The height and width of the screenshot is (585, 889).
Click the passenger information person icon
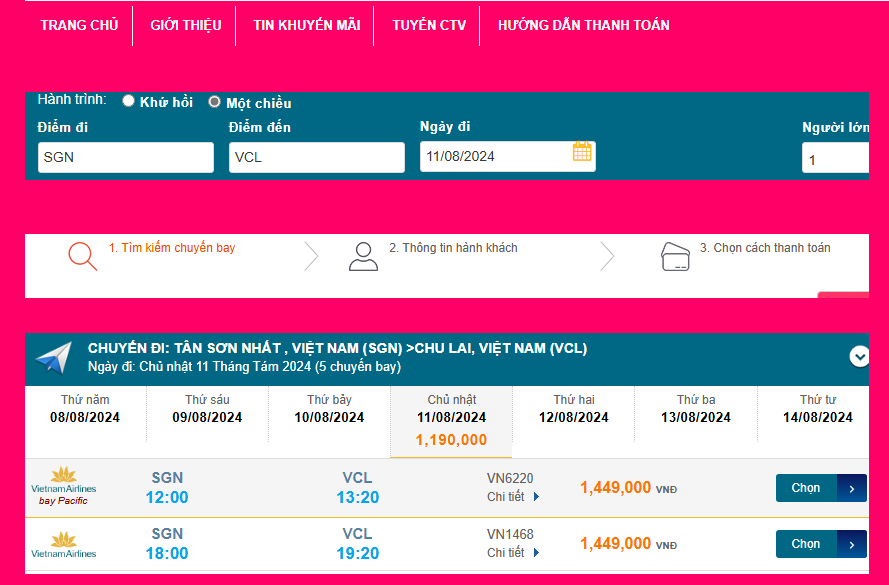[x=363, y=257]
